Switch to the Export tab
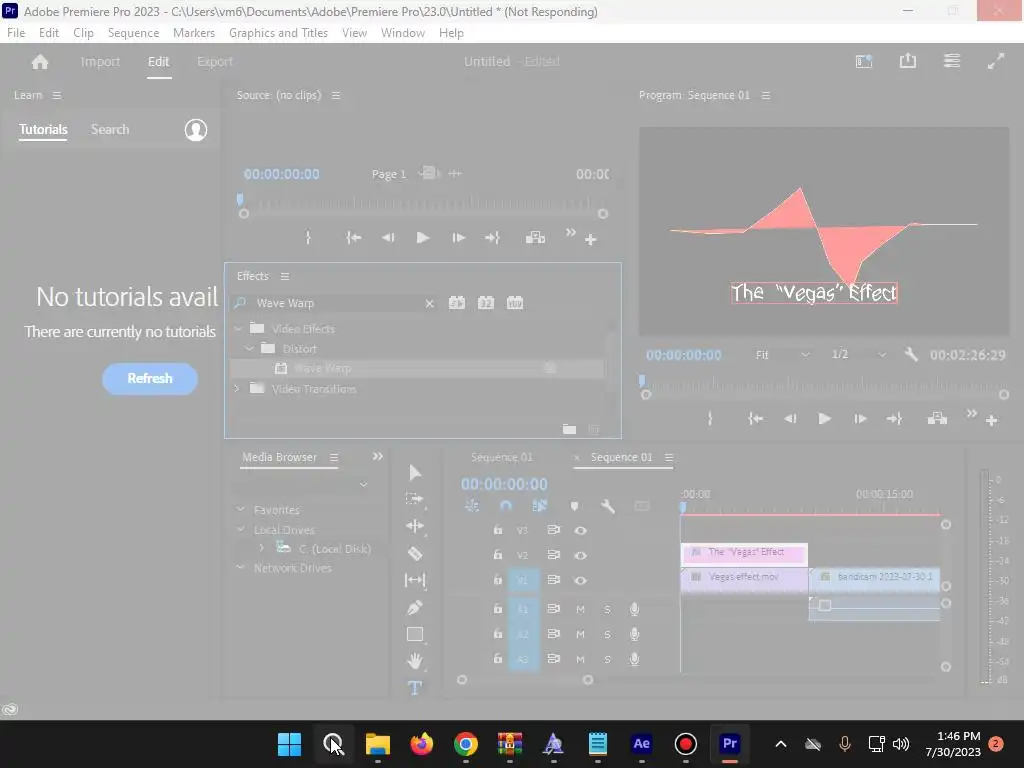This screenshot has height=768, width=1024. (215, 61)
